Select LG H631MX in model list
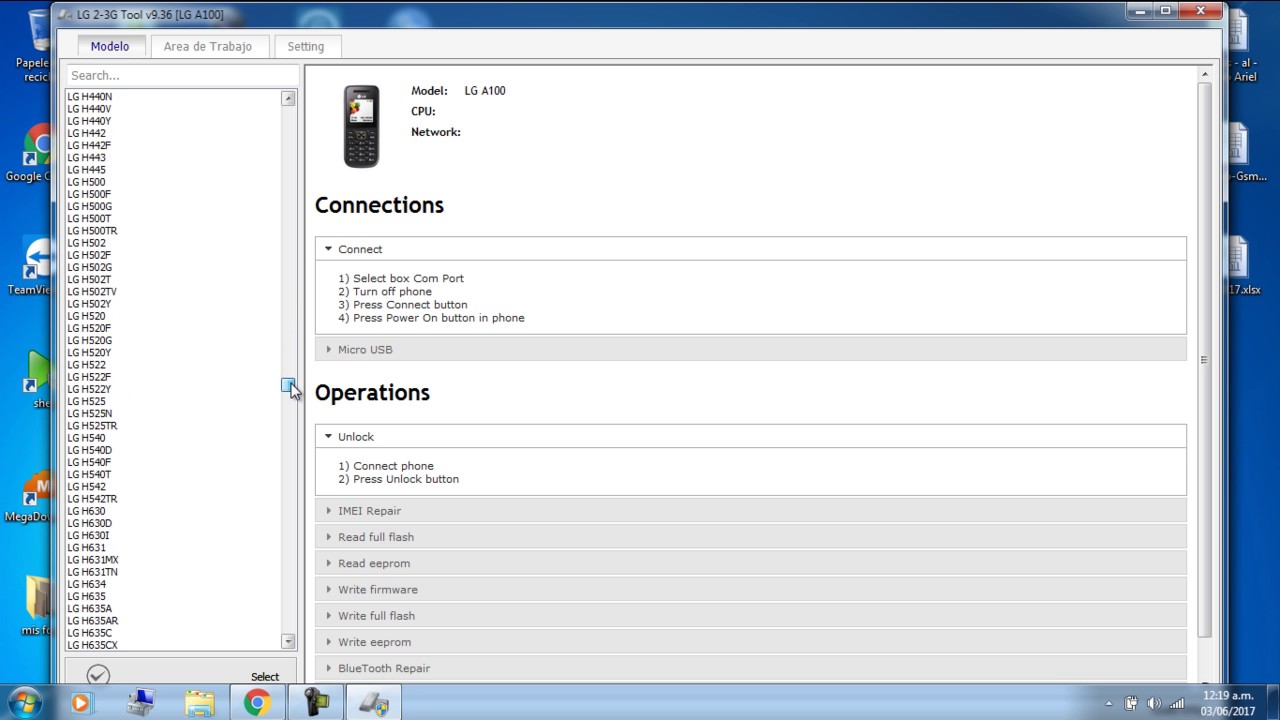The width and height of the screenshot is (1280, 720). (93, 560)
